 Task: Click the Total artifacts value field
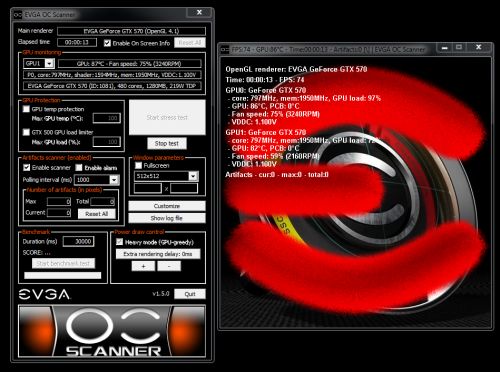103,201
